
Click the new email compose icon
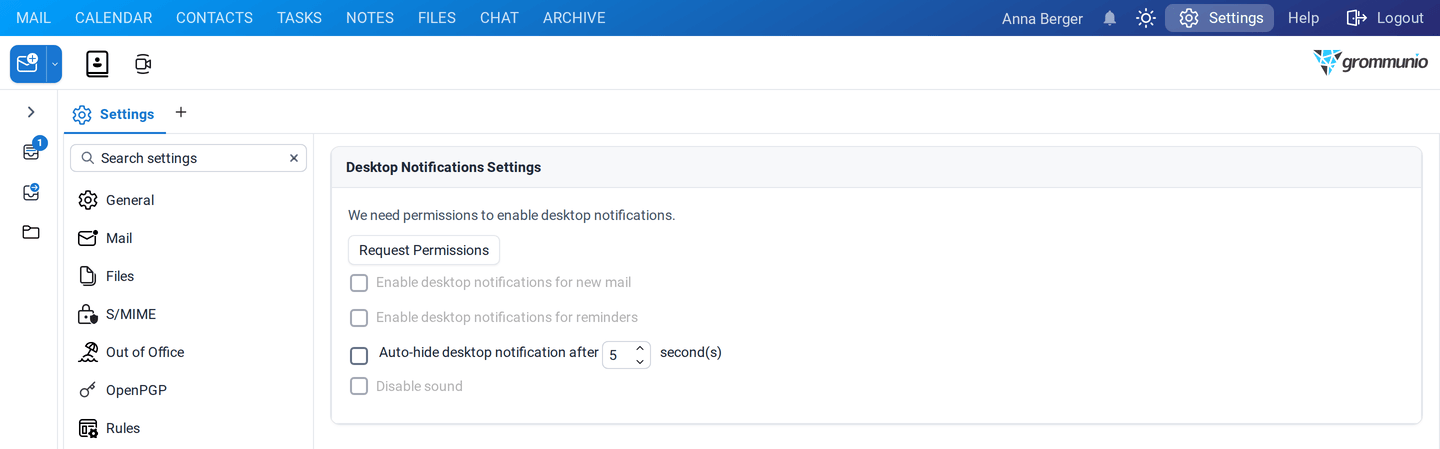[x=28, y=64]
